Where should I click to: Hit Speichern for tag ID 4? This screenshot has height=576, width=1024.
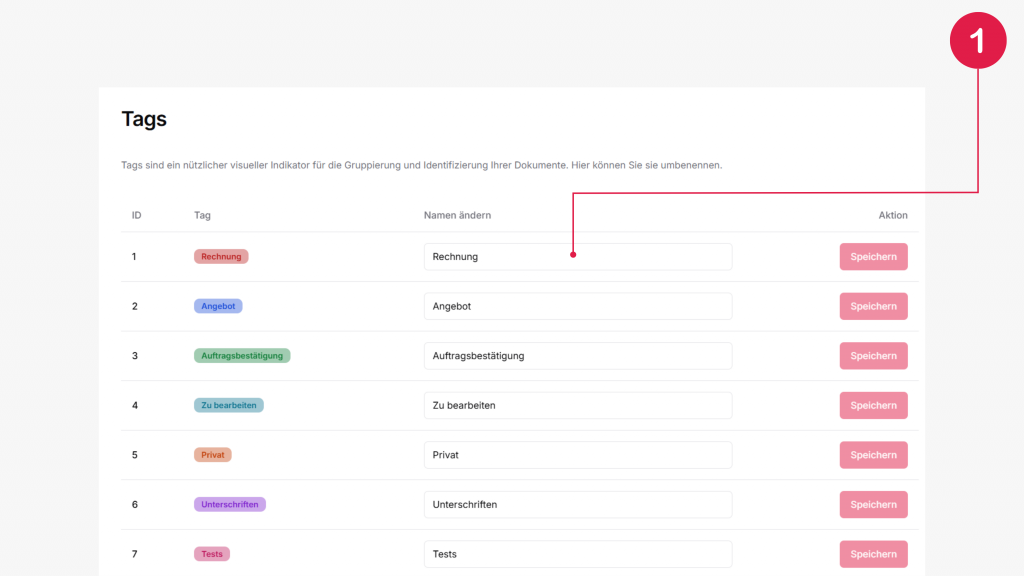873,405
